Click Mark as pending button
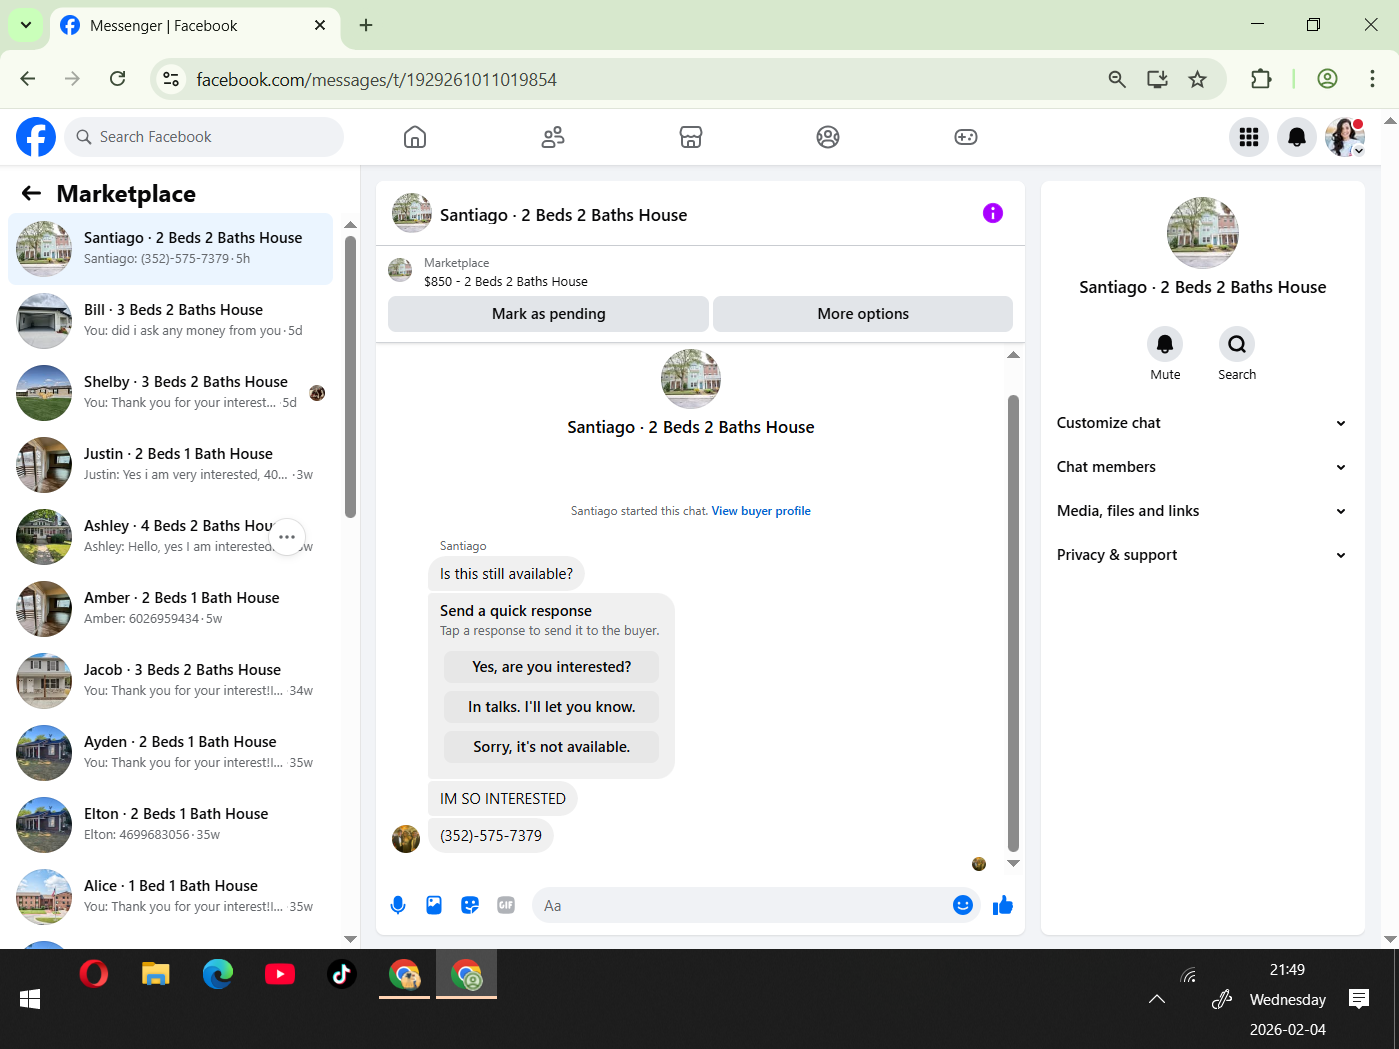Viewport: 1399px width, 1049px height. [x=549, y=314]
